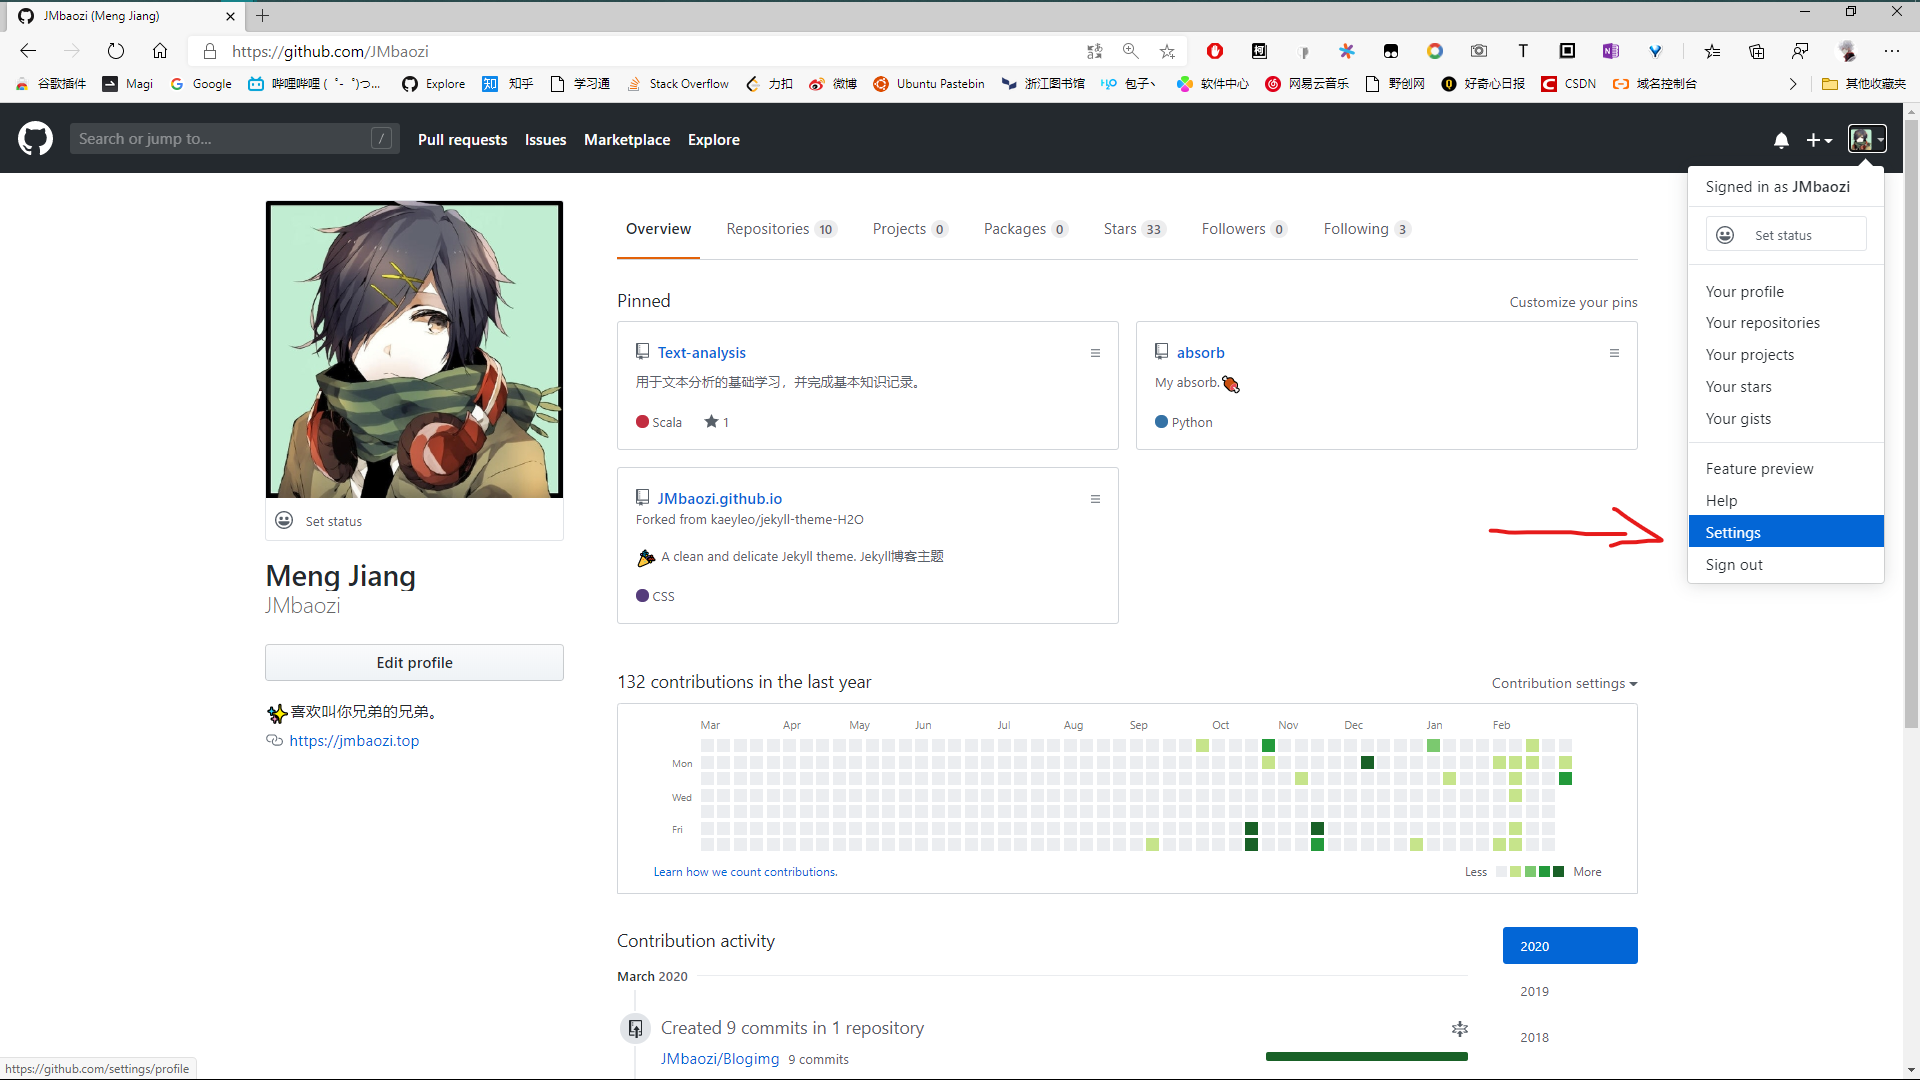The height and width of the screenshot is (1080, 1920).
Task: Select the 2019 contribution year
Action: tap(1534, 991)
